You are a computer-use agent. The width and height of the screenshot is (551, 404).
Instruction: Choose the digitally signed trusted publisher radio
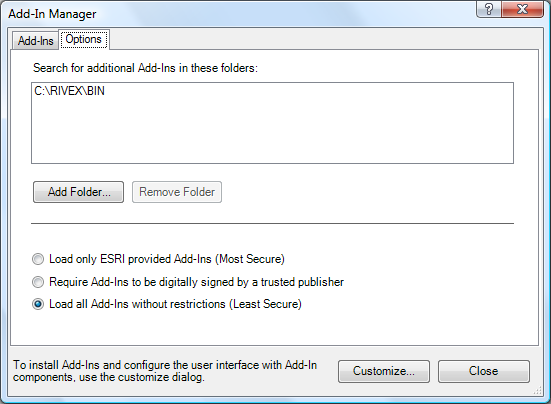38,282
